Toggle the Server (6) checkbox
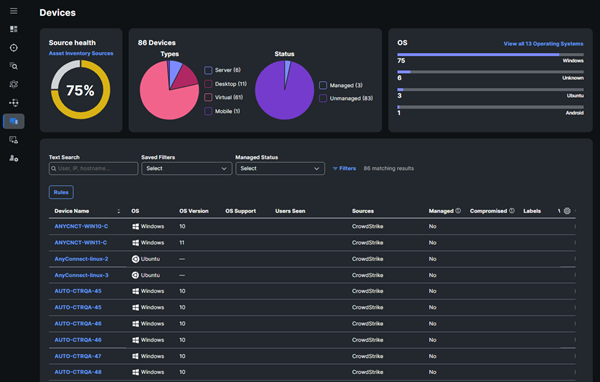This screenshot has width=600, height=382. tap(208, 70)
